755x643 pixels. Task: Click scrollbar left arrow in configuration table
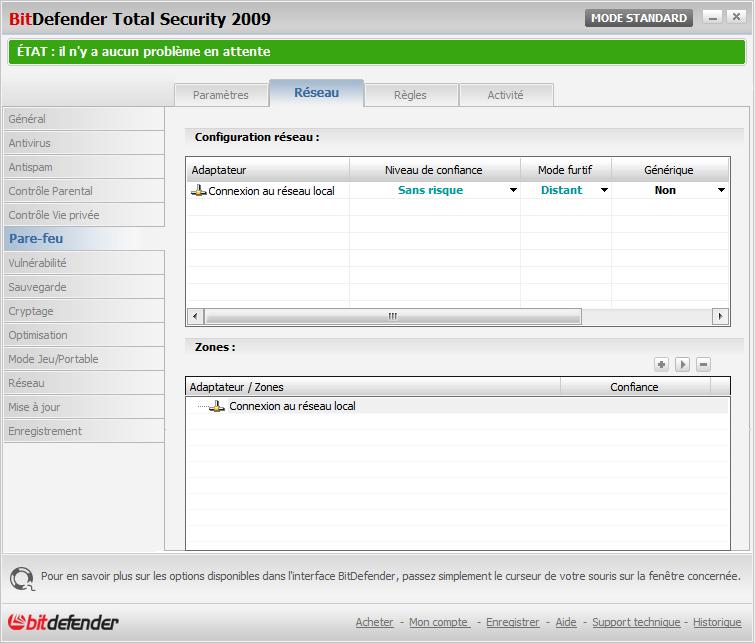pyautogui.click(x=195, y=316)
